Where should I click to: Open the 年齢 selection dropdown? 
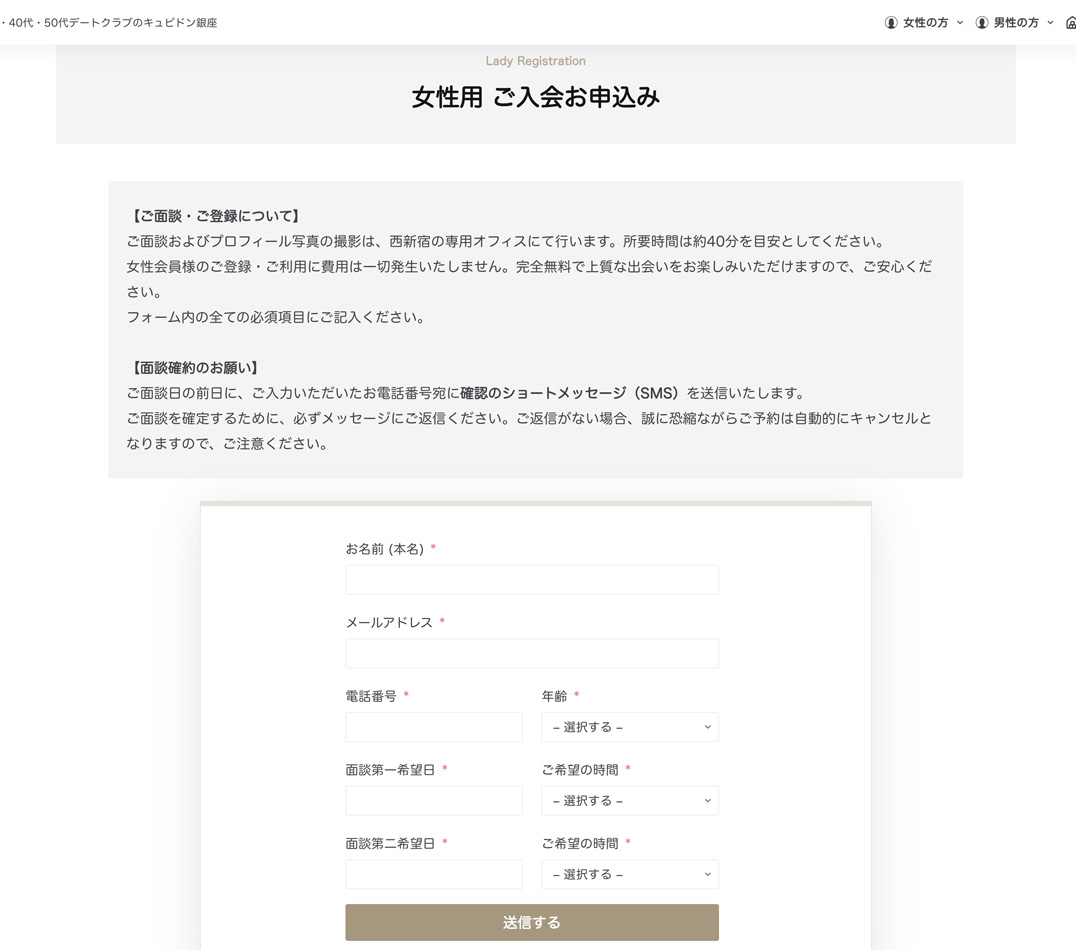pyautogui.click(x=629, y=726)
